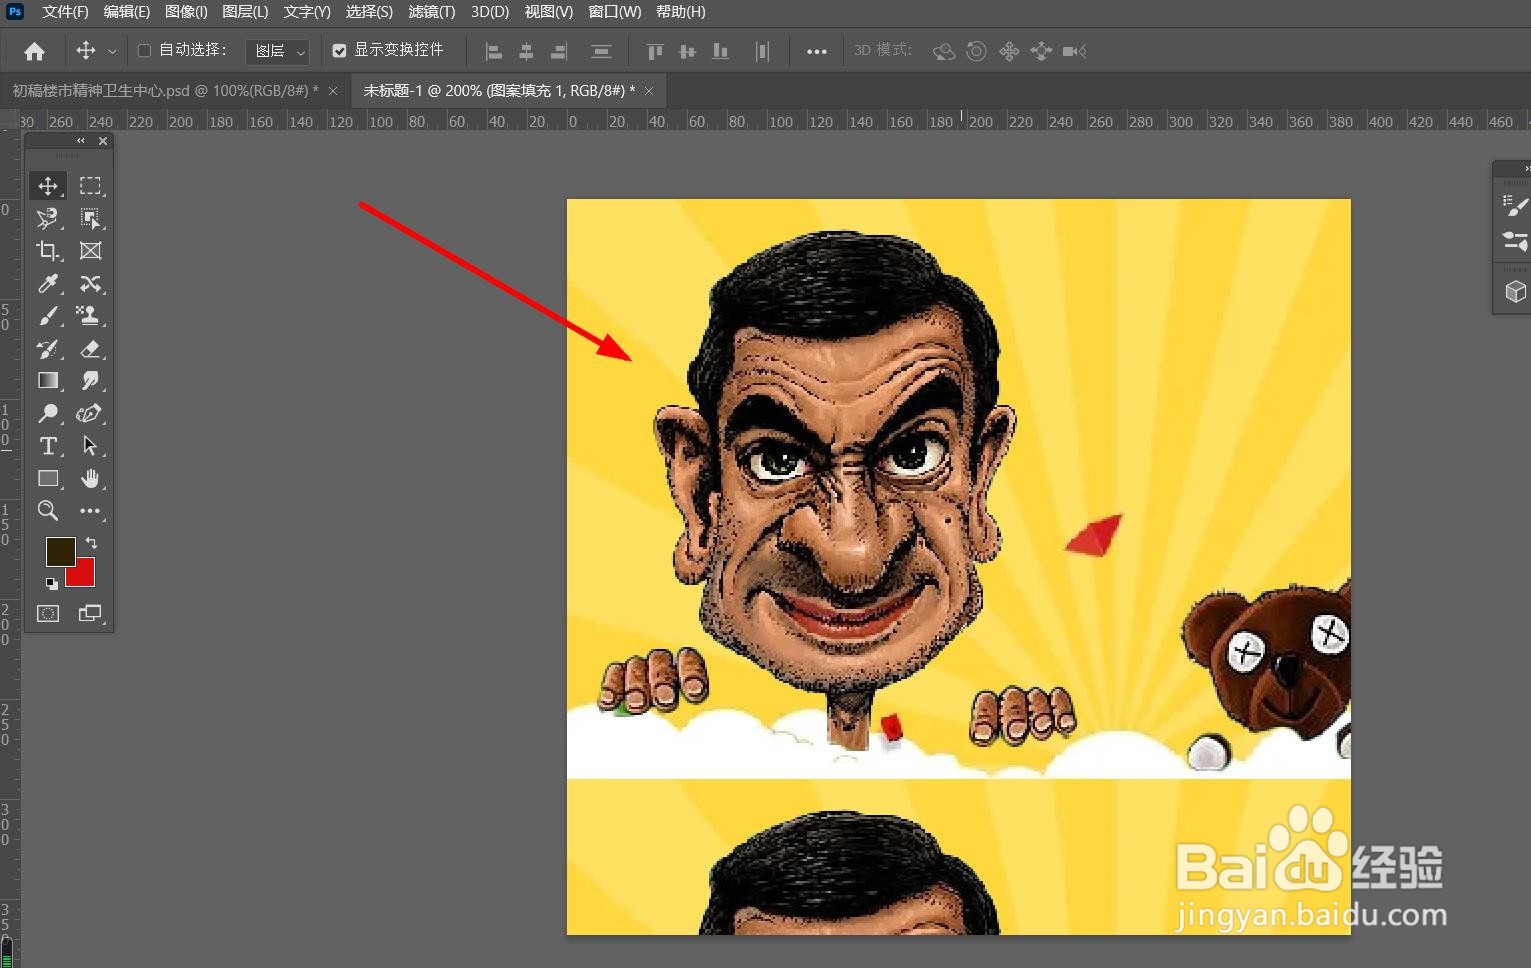Image resolution: width=1531 pixels, height=968 pixels.
Task: Select the Horizontal Type tool
Action: (47, 446)
